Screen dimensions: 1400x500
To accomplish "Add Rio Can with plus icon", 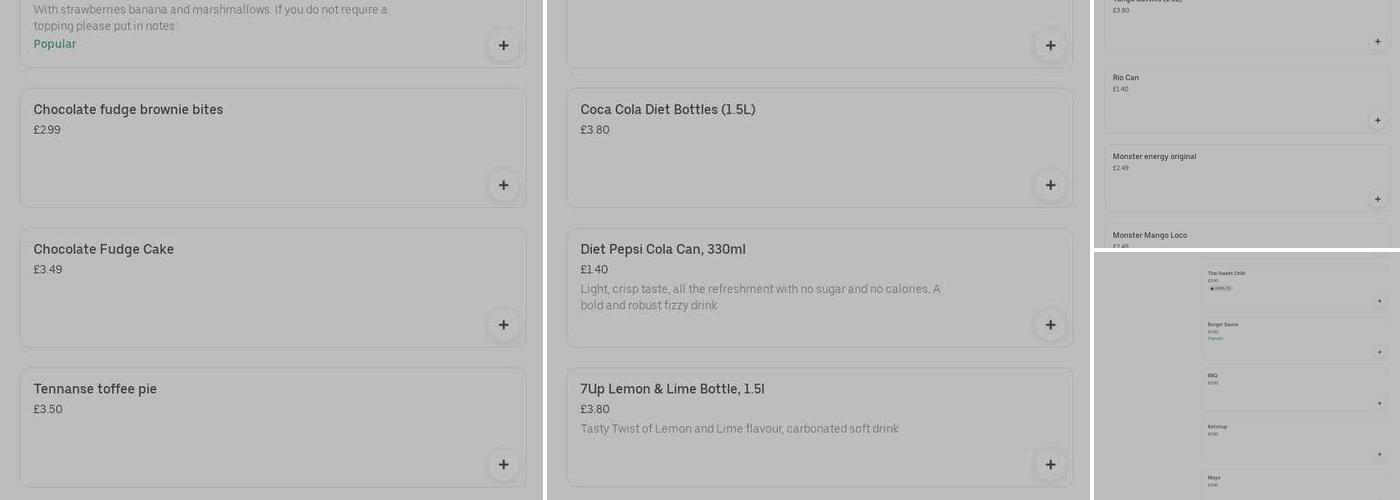I will point(1377,120).
